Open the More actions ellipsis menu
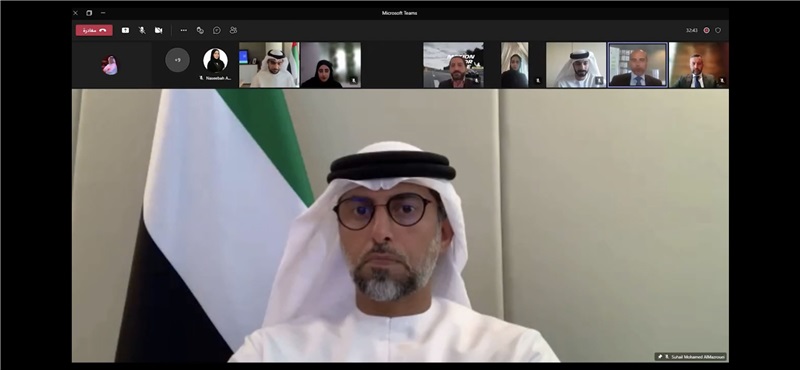 pyautogui.click(x=184, y=30)
